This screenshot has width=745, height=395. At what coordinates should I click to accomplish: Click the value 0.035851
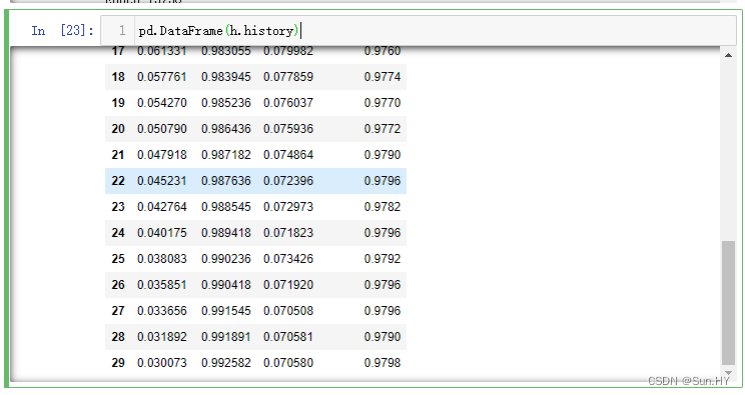pos(162,285)
